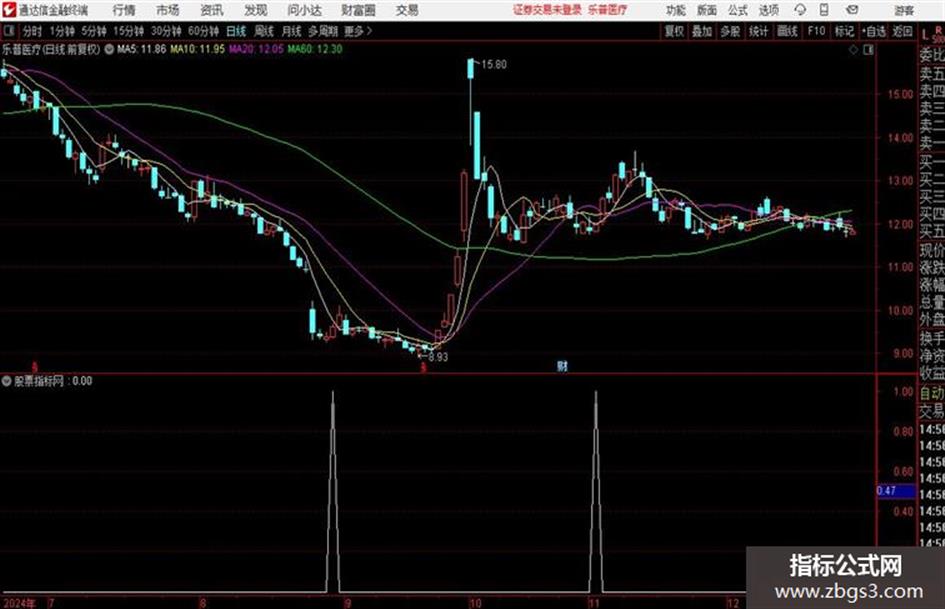Switch to 15分钟 period
Viewport: 945px width, 609px height.
tap(129, 31)
